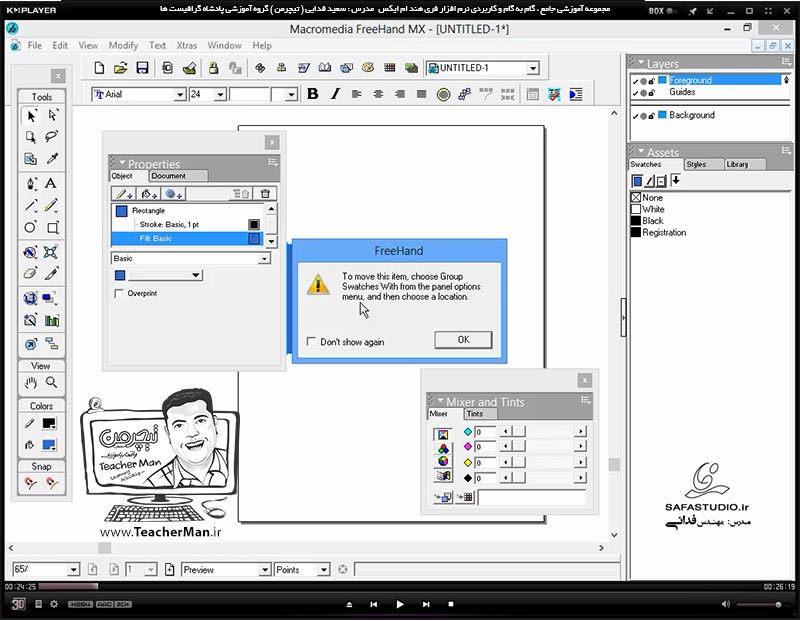Check the Overprint checkbox
800x621 pixels.
pos(119,293)
